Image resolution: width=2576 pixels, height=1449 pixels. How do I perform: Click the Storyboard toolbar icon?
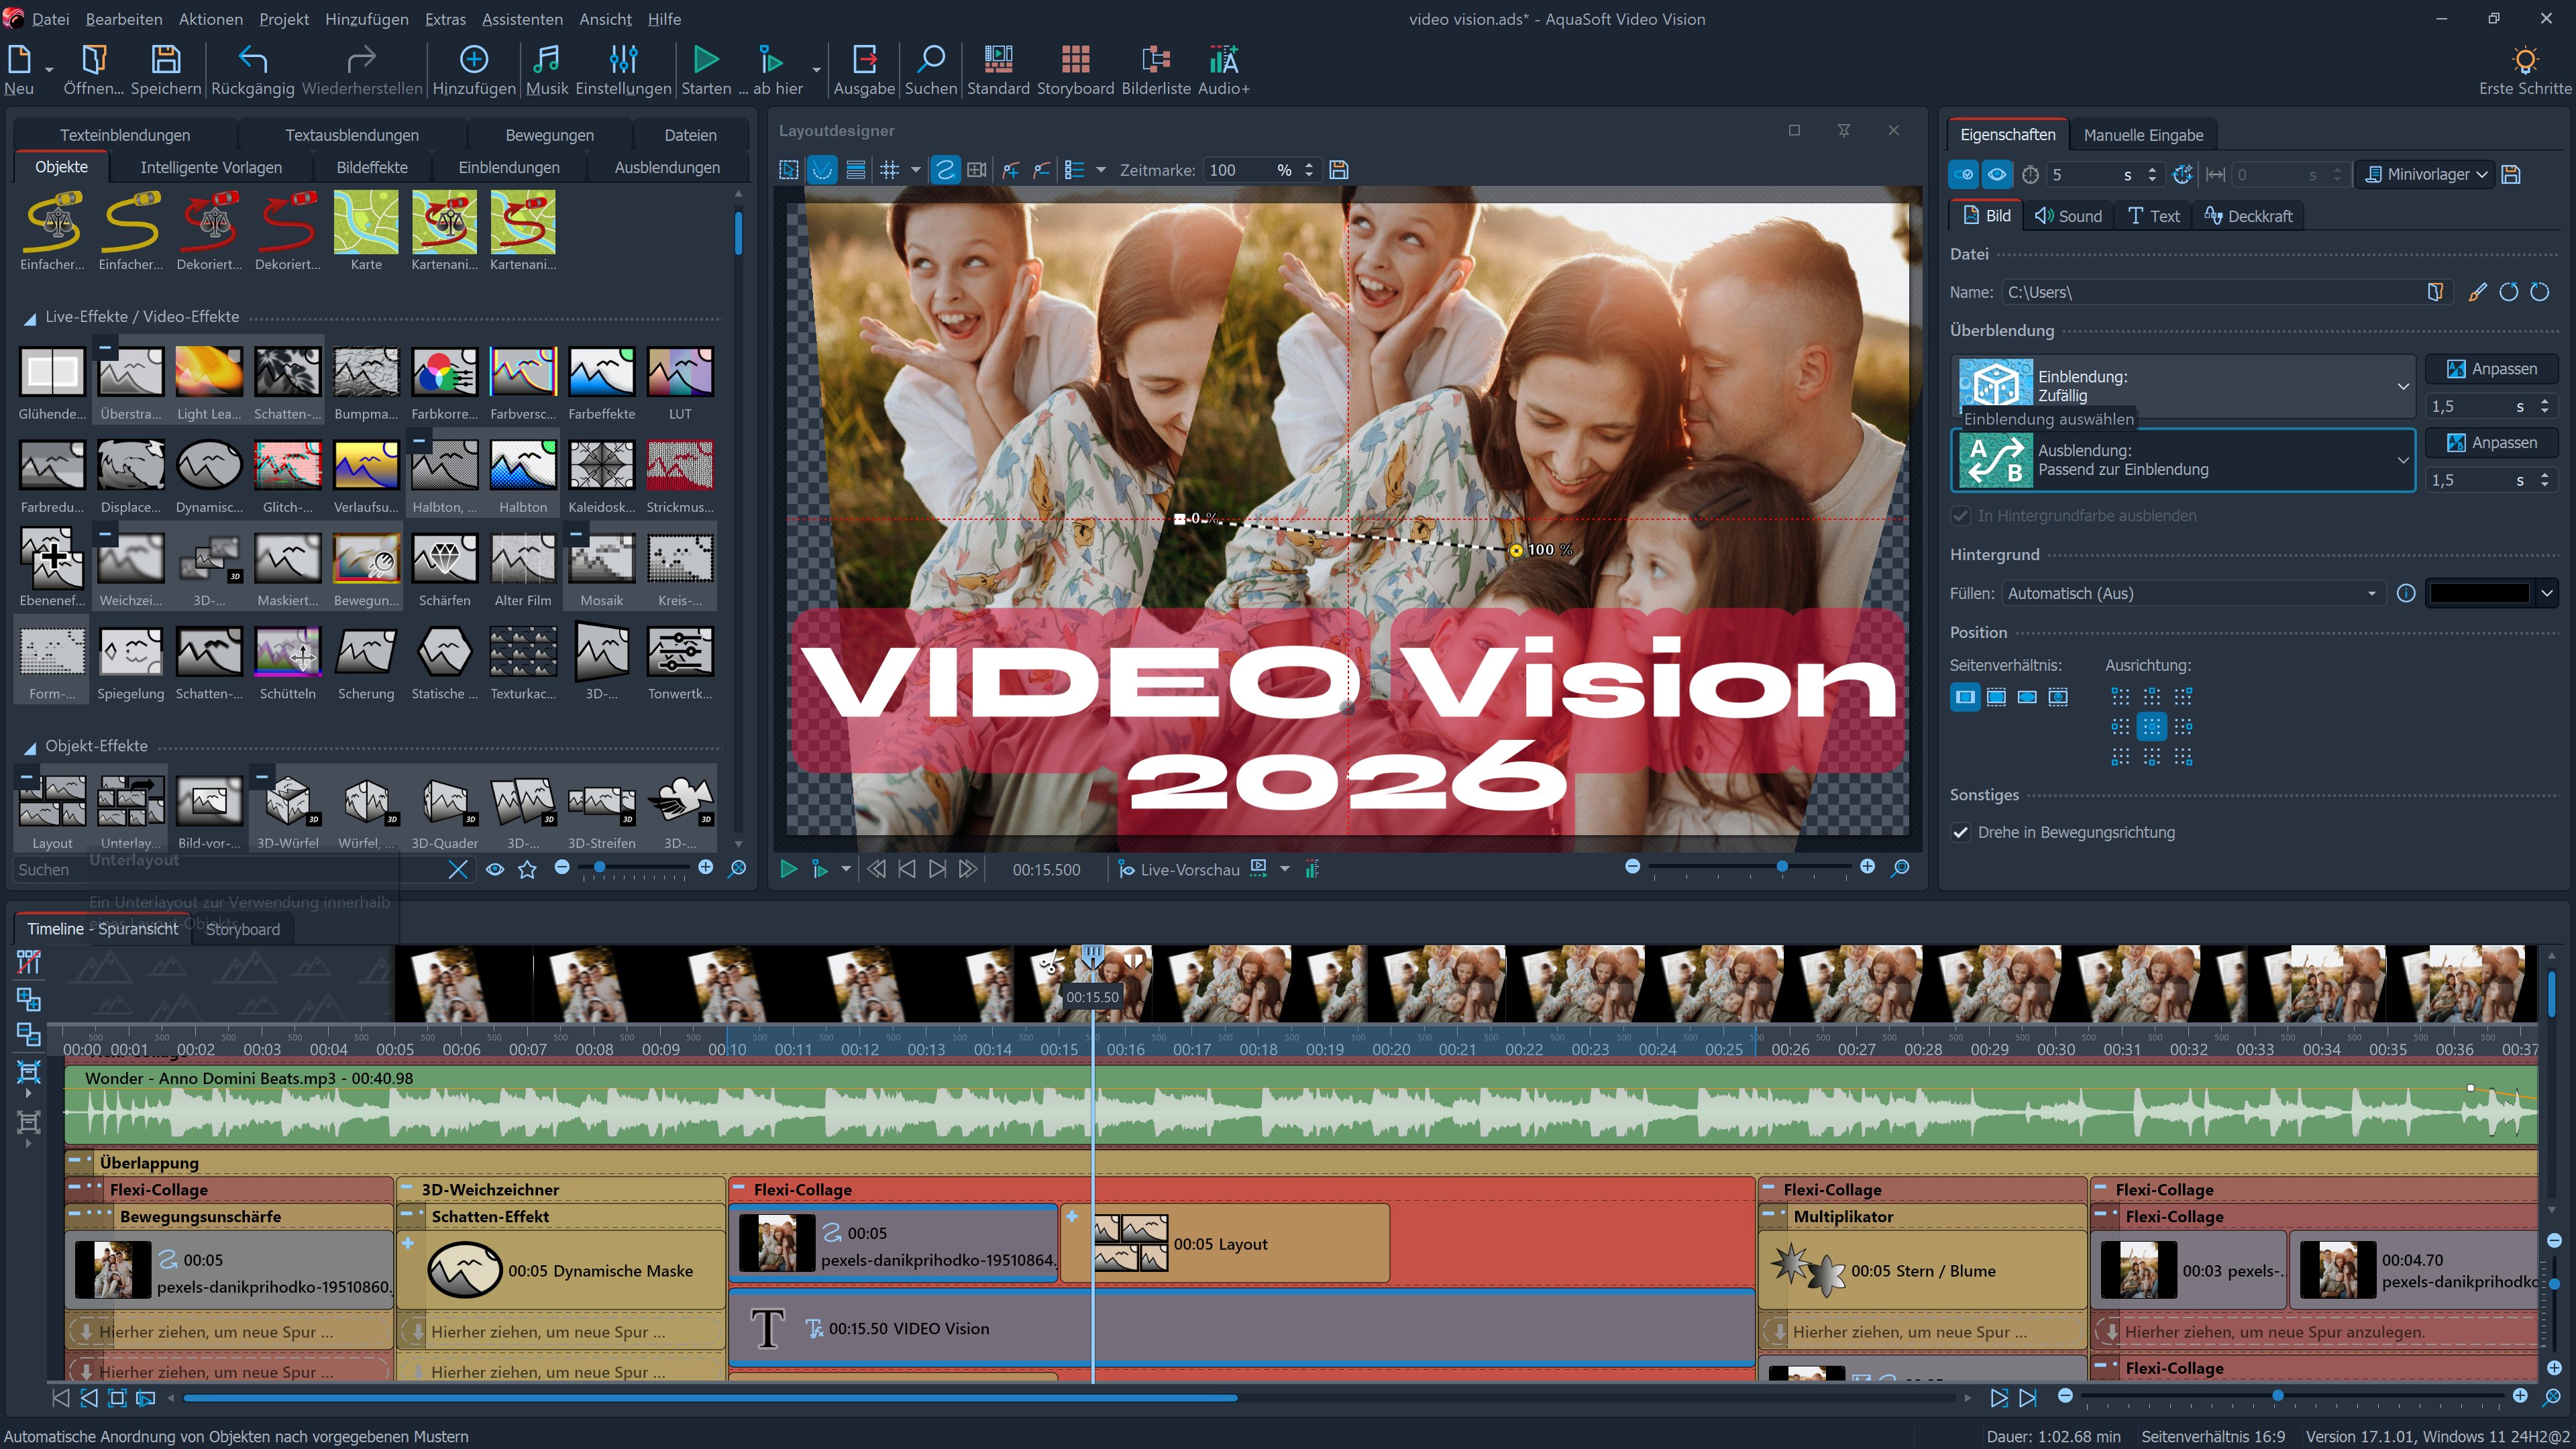[1075, 60]
